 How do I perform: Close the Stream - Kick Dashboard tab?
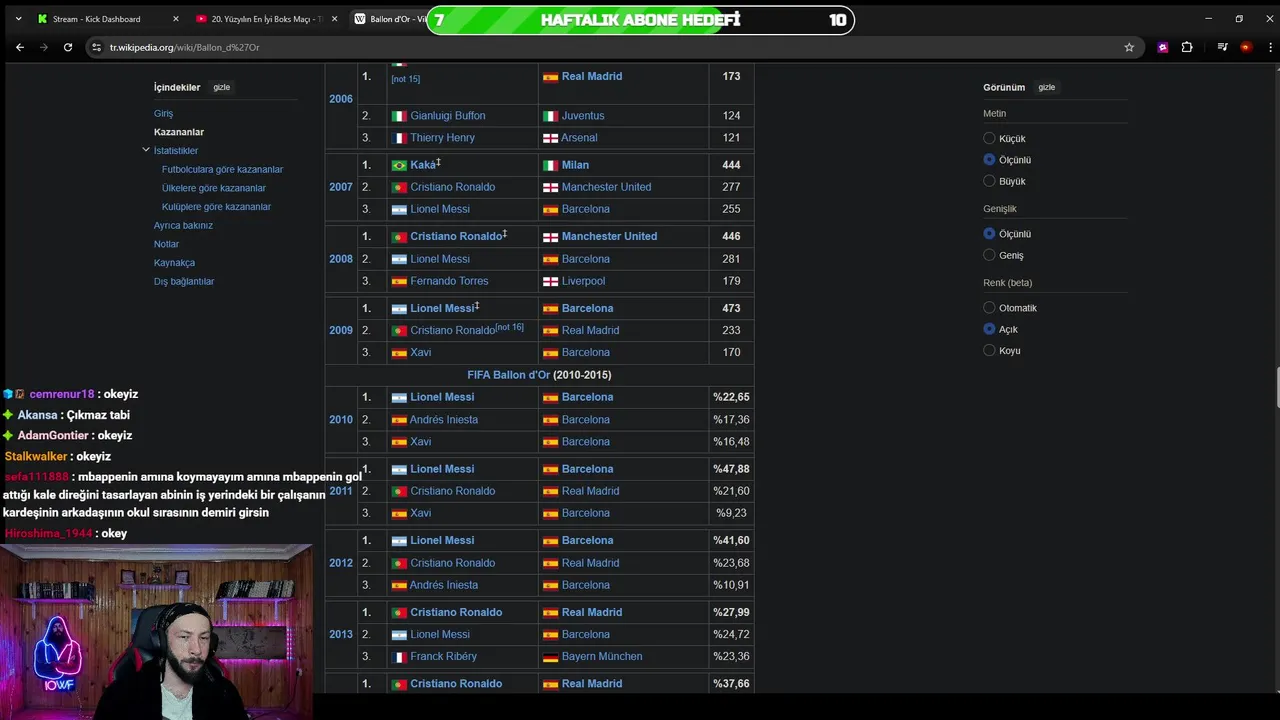(176, 19)
